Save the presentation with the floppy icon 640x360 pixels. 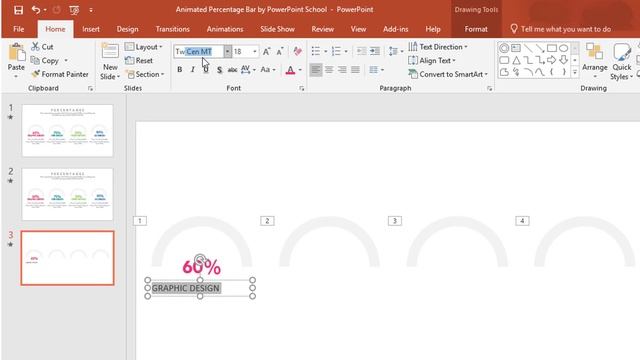18,10
